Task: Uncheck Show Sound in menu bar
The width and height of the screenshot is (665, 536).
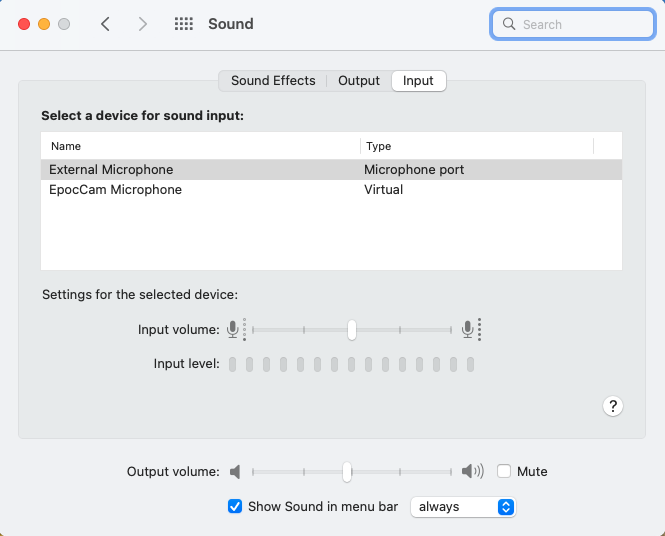Action: pos(235,507)
